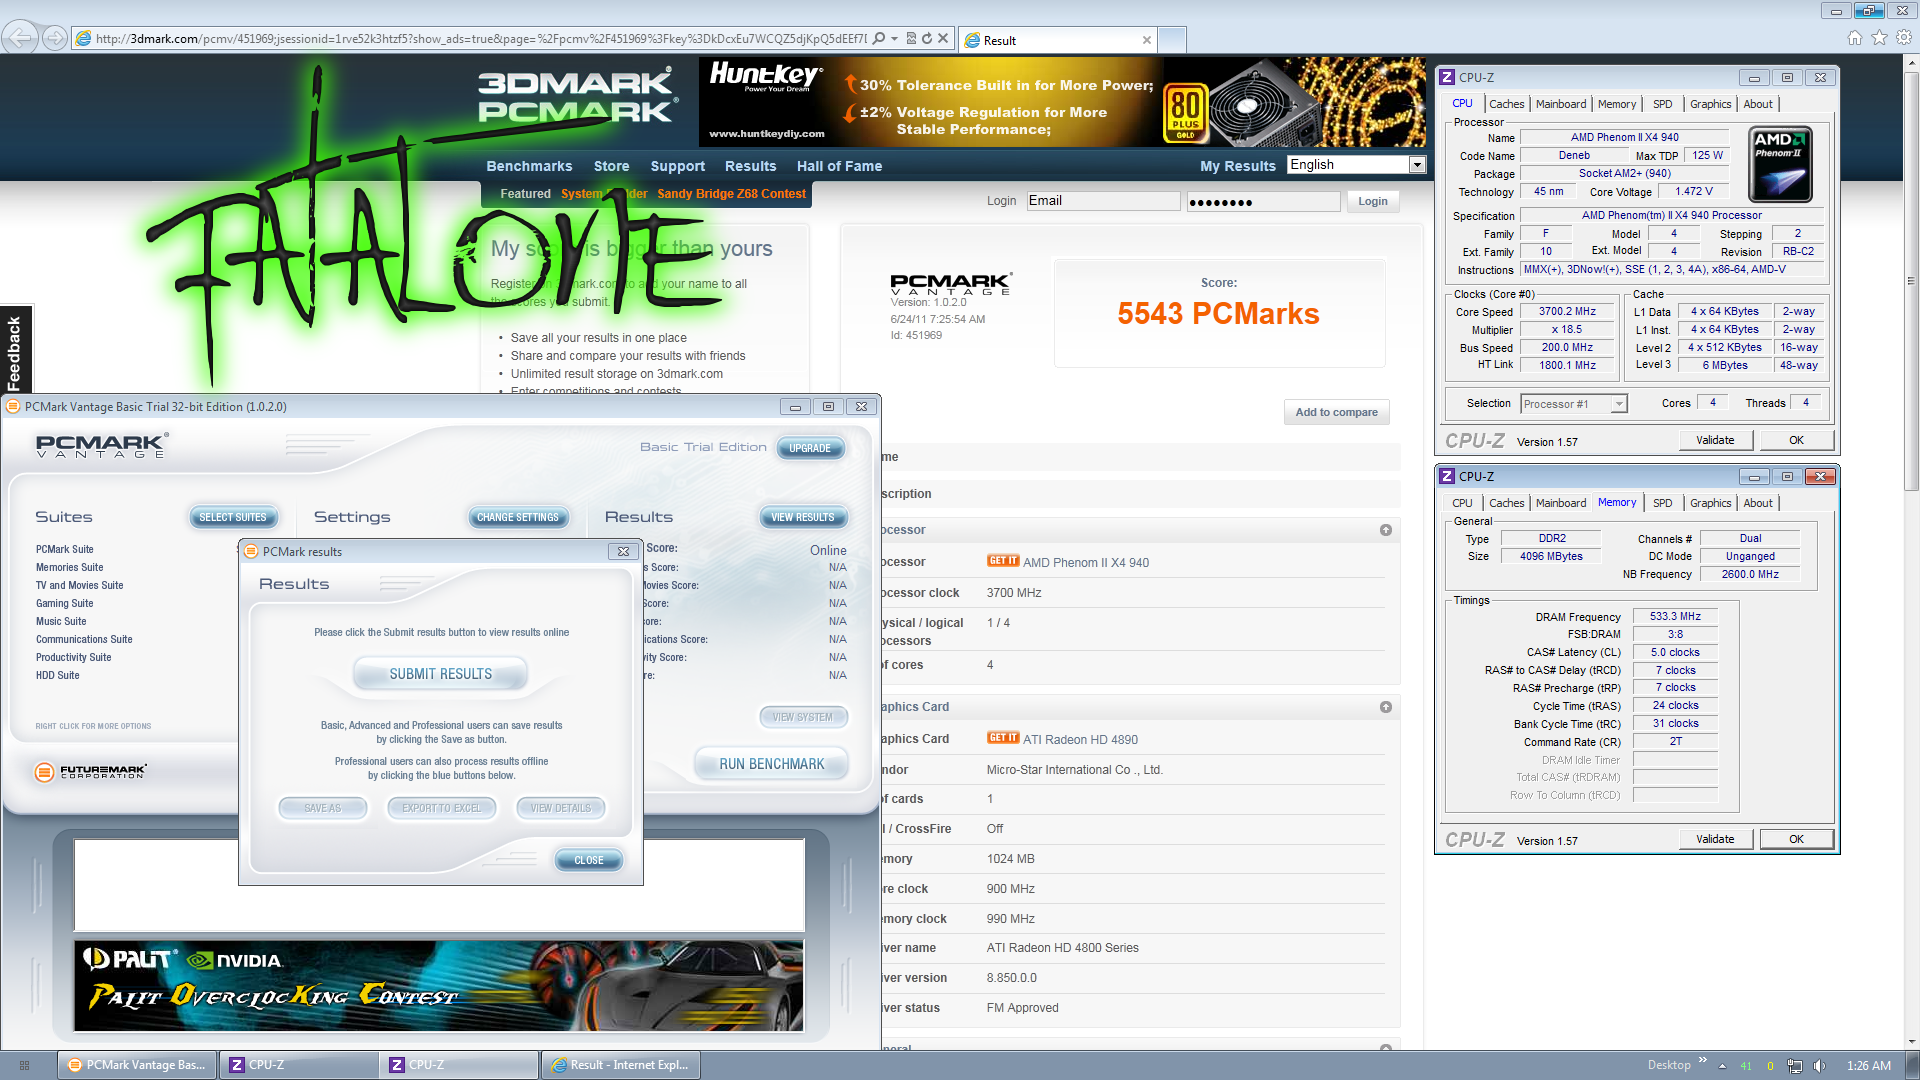Click CLOSE in the PCMark results dialog
The width and height of the screenshot is (1920, 1080).
(x=589, y=860)
